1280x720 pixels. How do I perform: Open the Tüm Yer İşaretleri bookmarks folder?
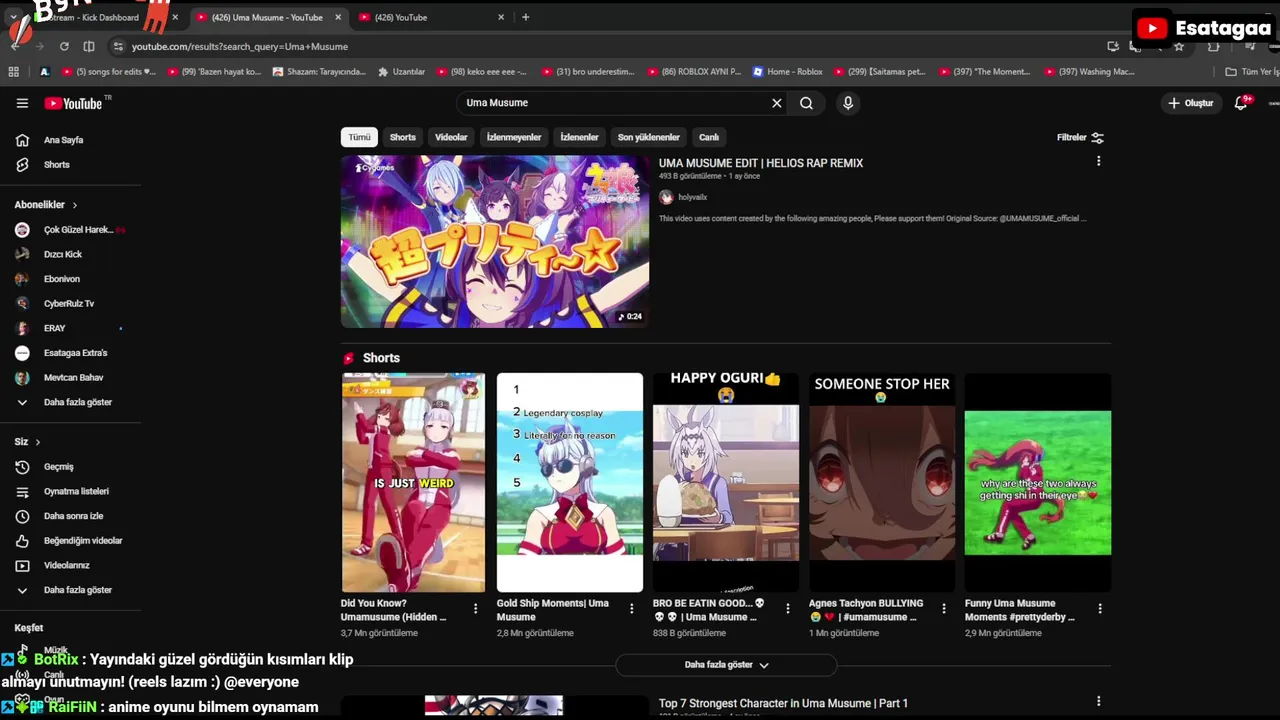coord(1252,72)
